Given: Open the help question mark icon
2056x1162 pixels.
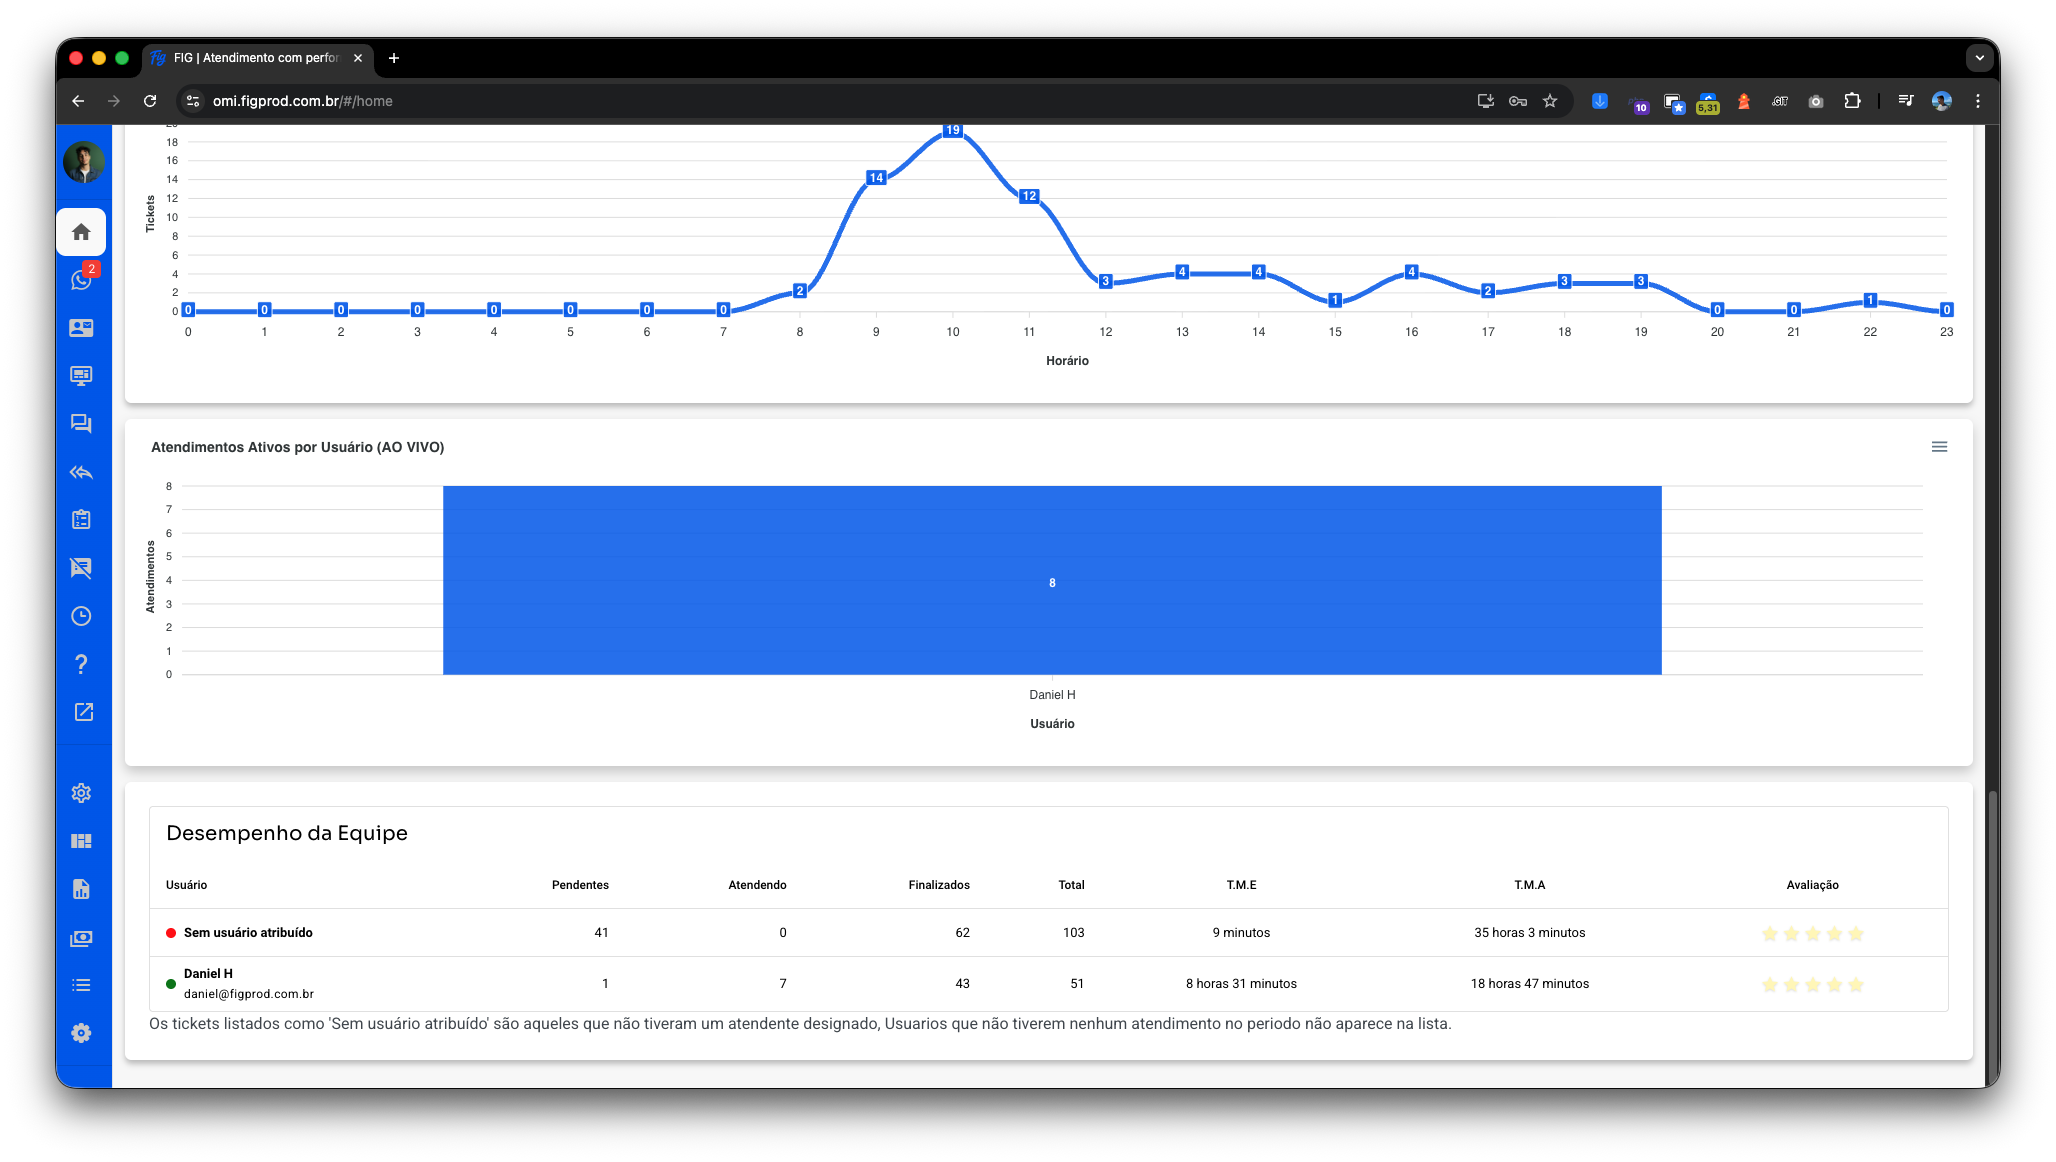Looking at the screenshot, I should [x=82, y=664].
